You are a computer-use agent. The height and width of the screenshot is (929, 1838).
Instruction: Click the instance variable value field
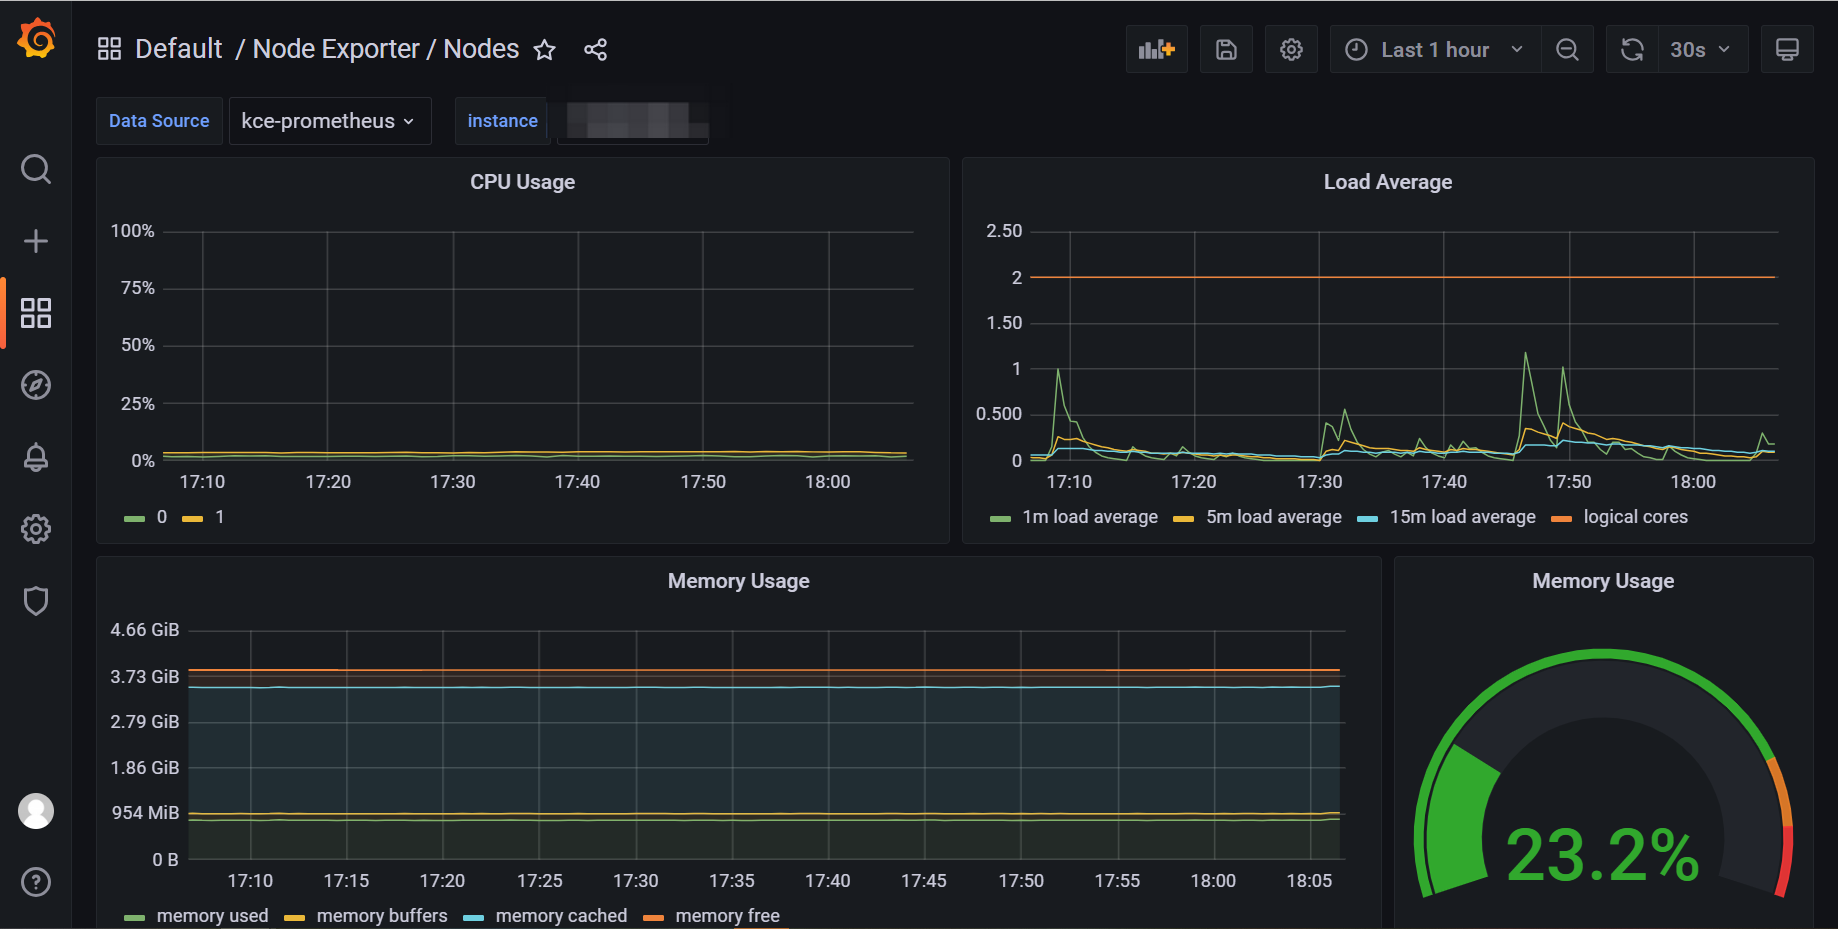(x=634, y=121)
